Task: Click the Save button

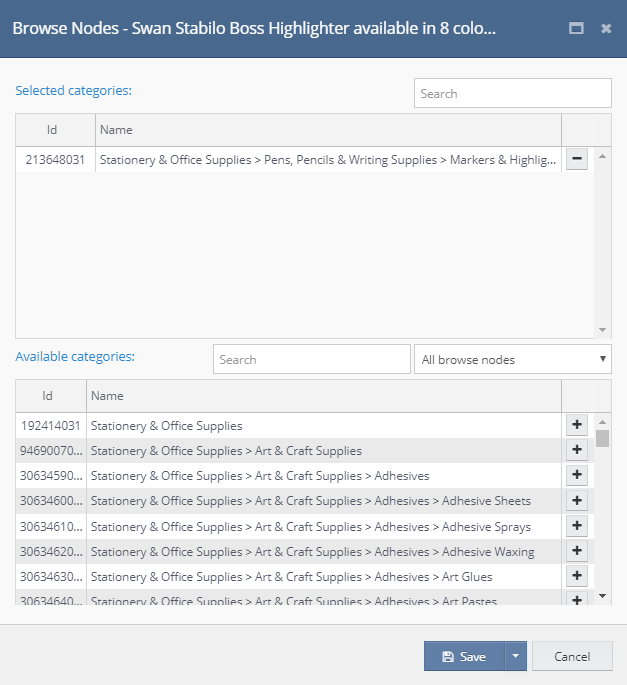Action: [464, 656]
